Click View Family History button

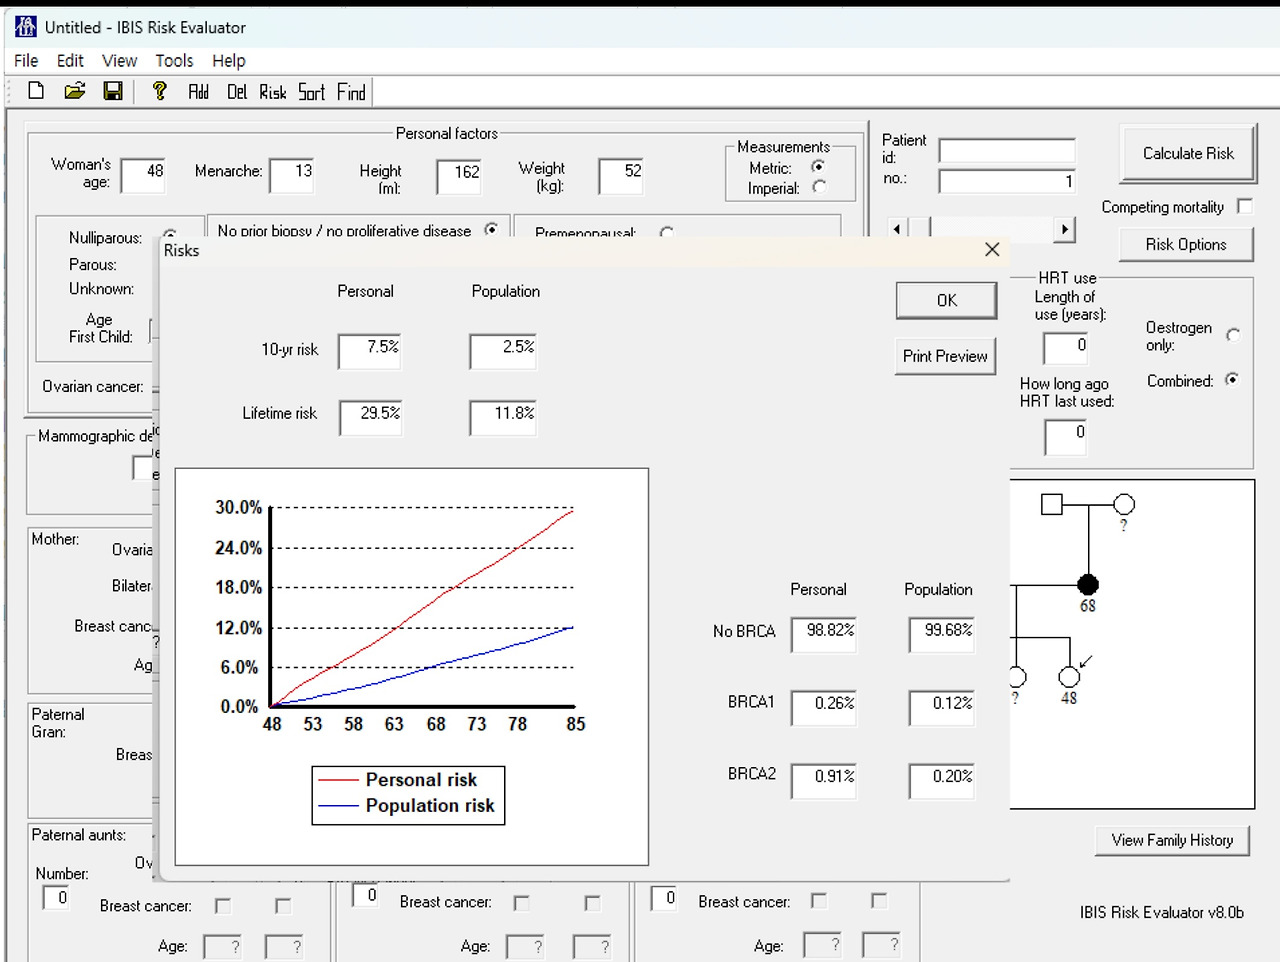coord(1172,840)
